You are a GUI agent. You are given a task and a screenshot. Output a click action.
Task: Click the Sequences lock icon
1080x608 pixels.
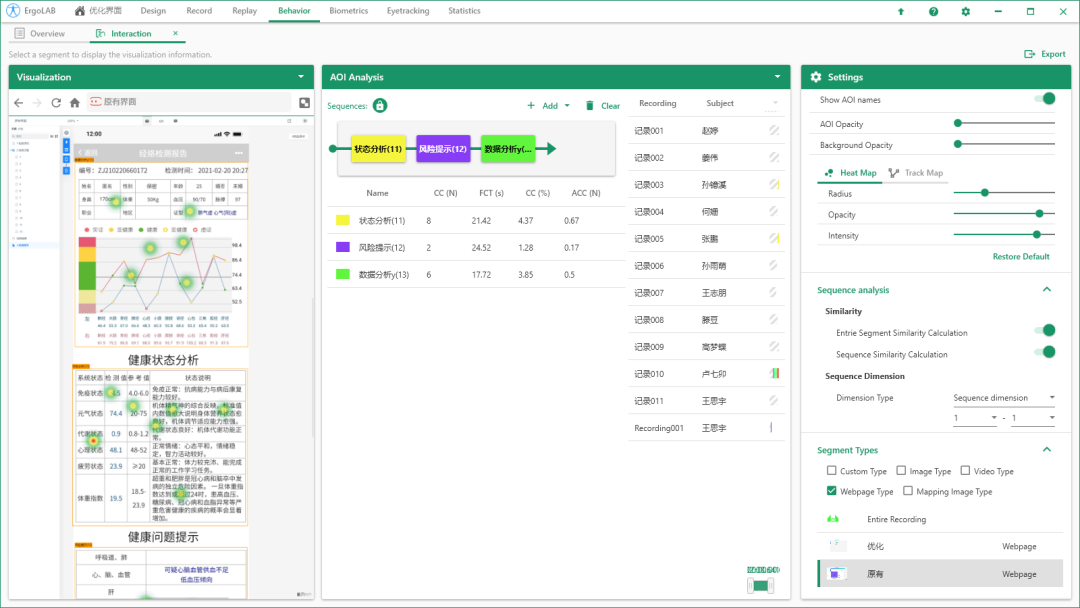coord(380,105)
